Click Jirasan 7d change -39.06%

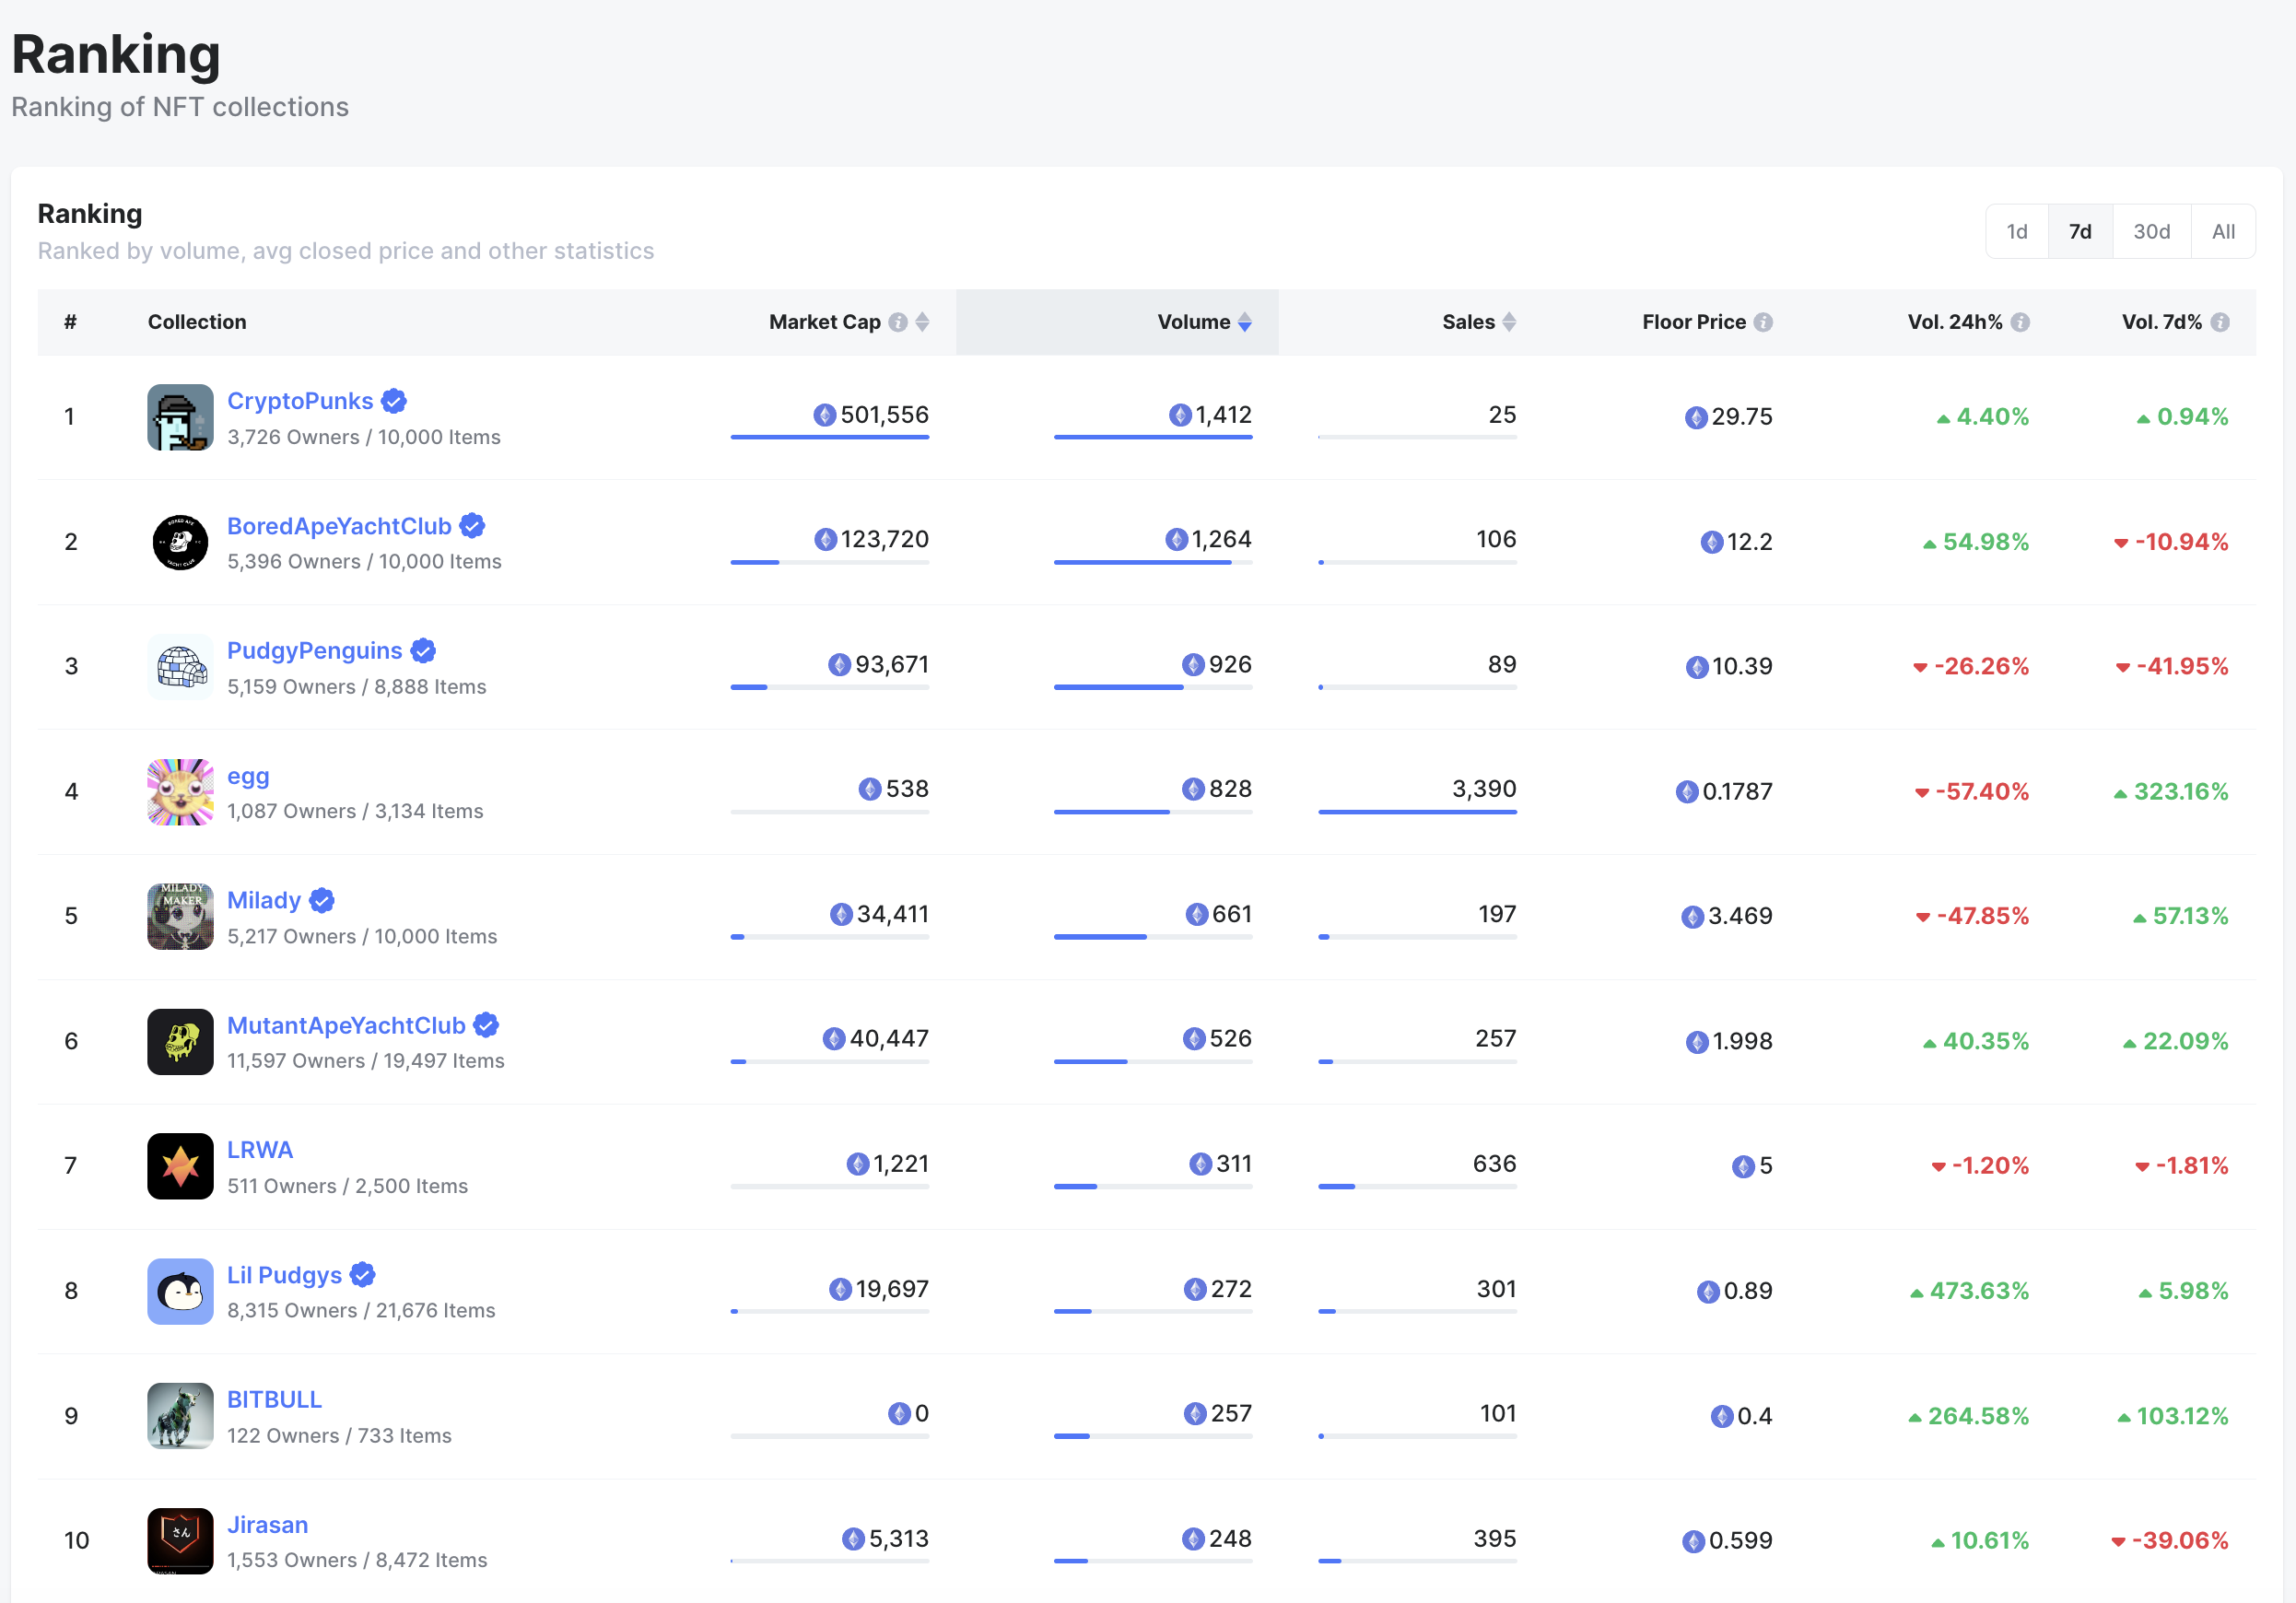[2180, 1541]
